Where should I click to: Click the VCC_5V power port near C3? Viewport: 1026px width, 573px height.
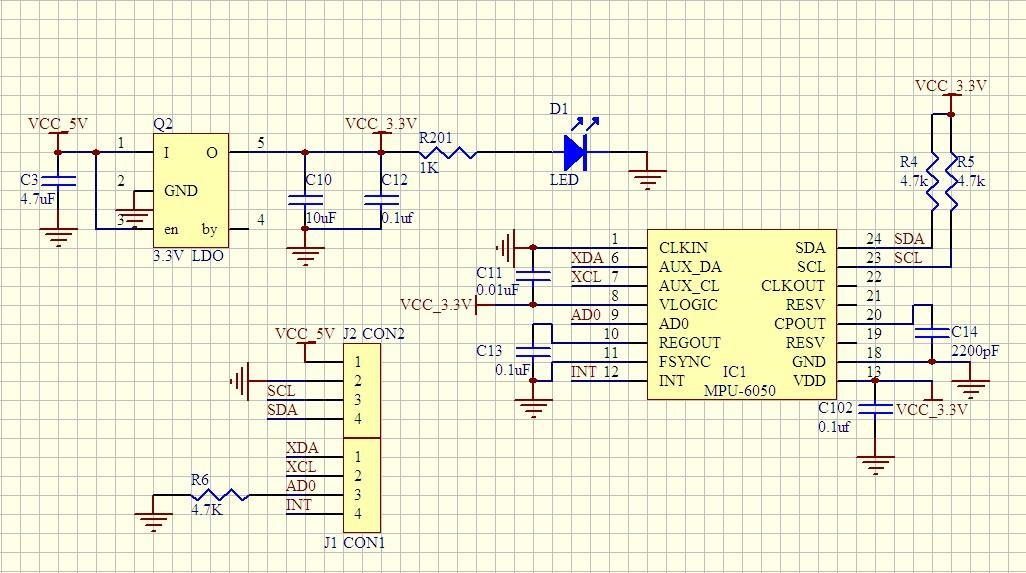click(x=58, y=124)
